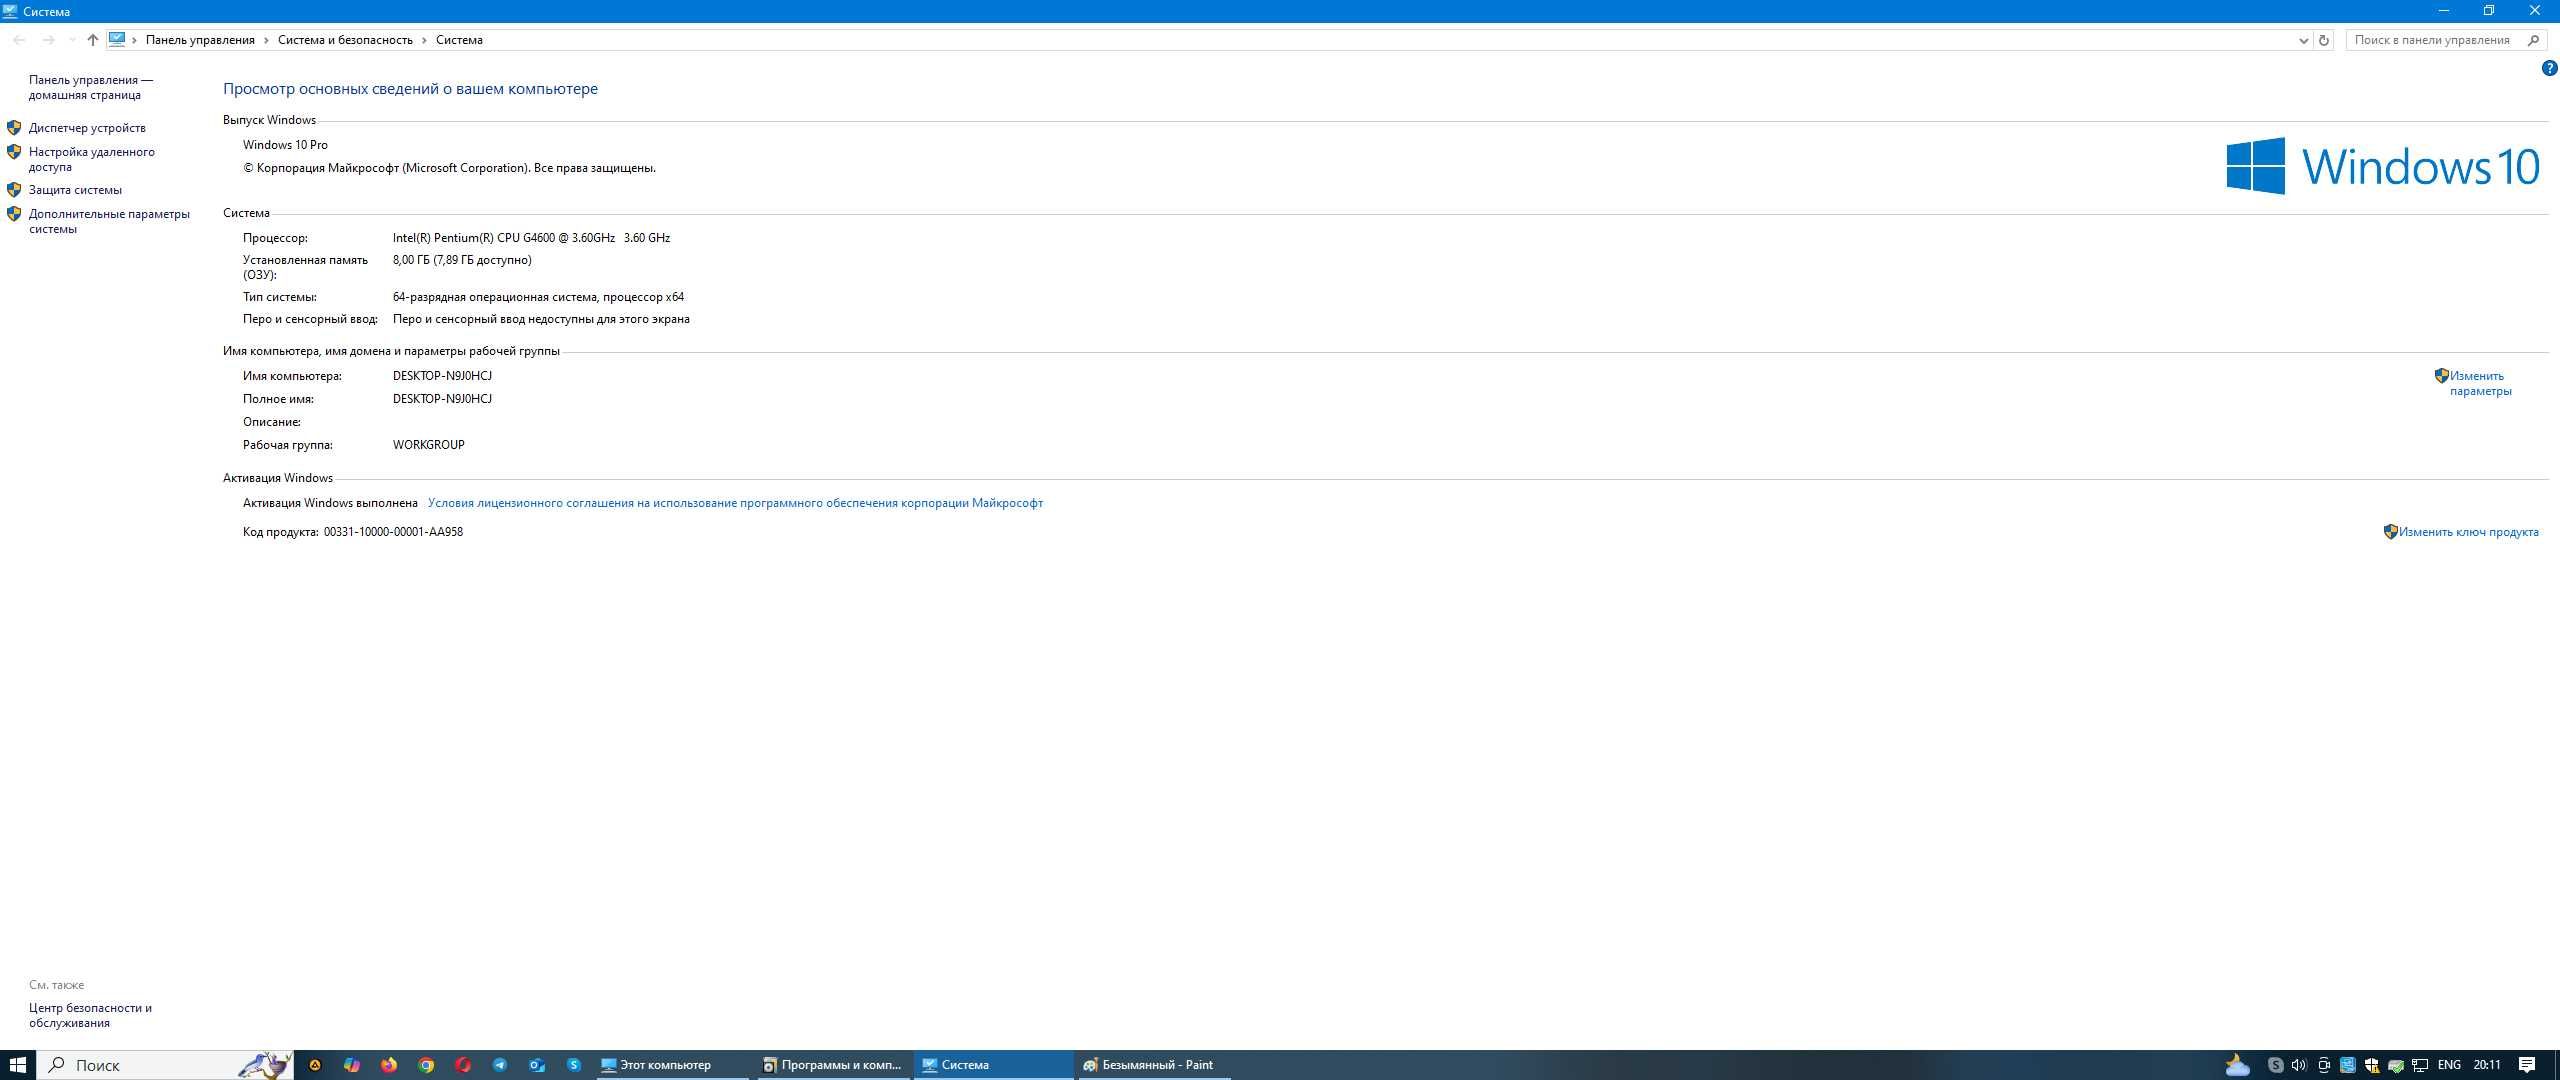Image resolution: width=2560 pixels, height=1080 pixels.
Task: Open Outlook from the taskbar
Action: point(537,1065)
